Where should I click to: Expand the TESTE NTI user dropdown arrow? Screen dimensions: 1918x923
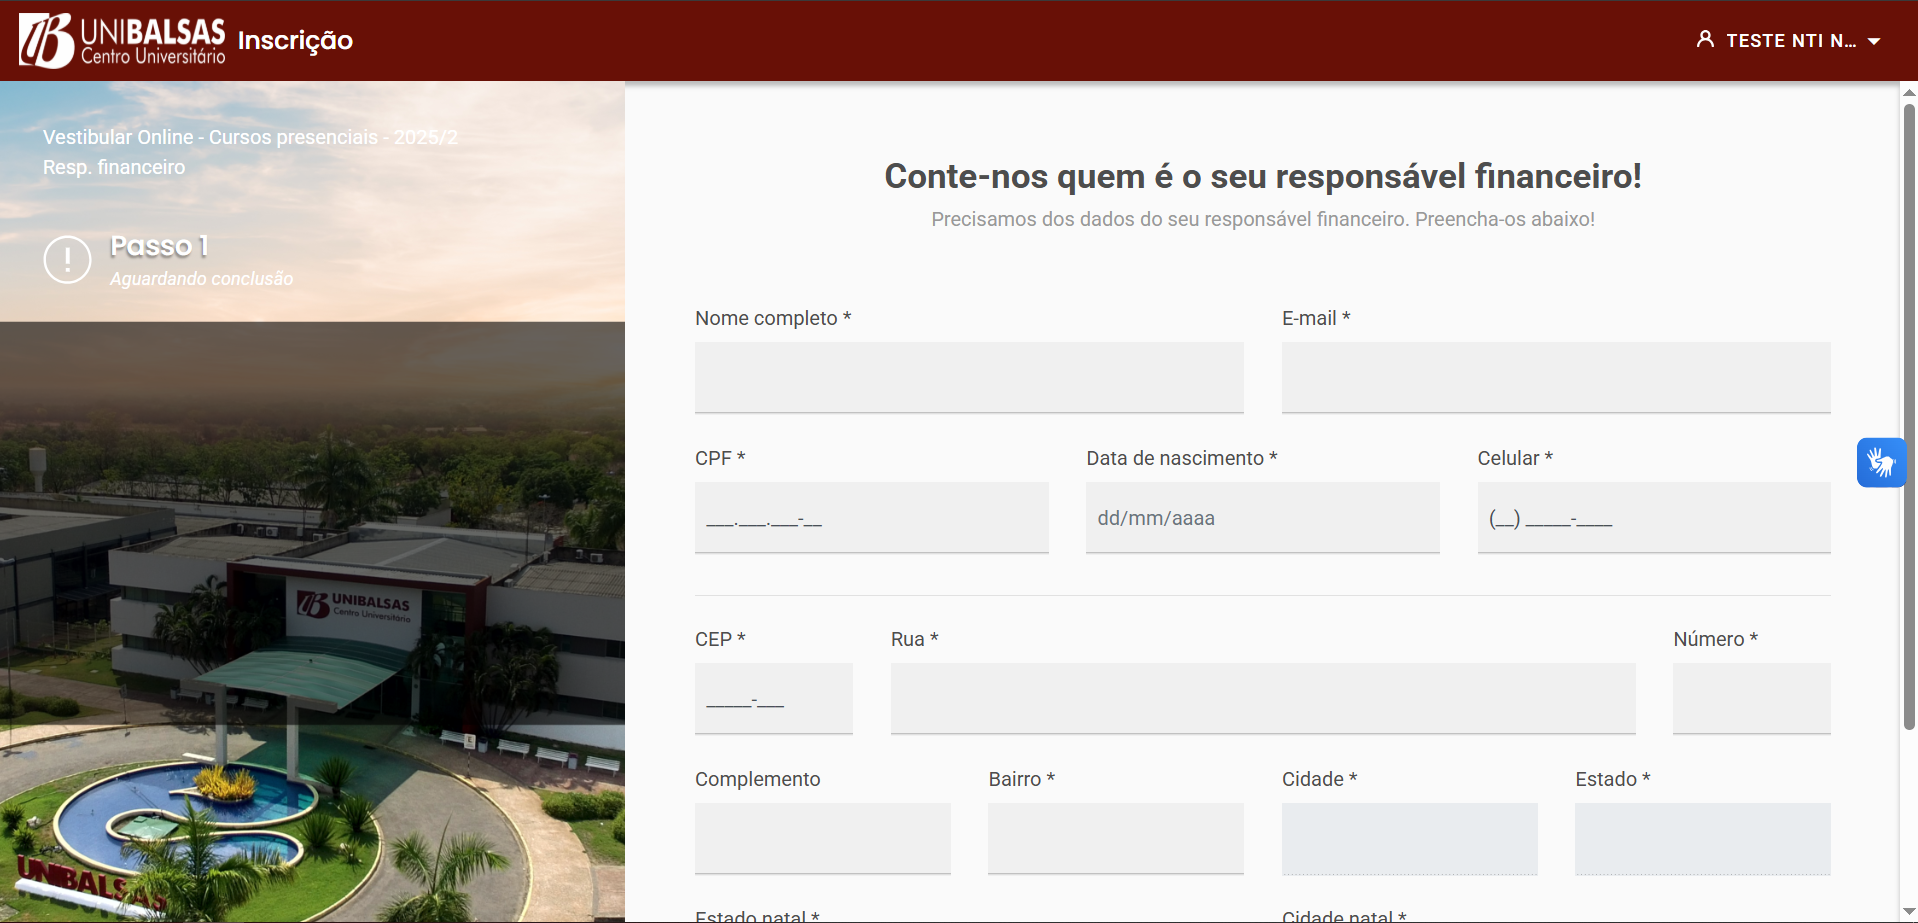click(x=1874, y=41)
